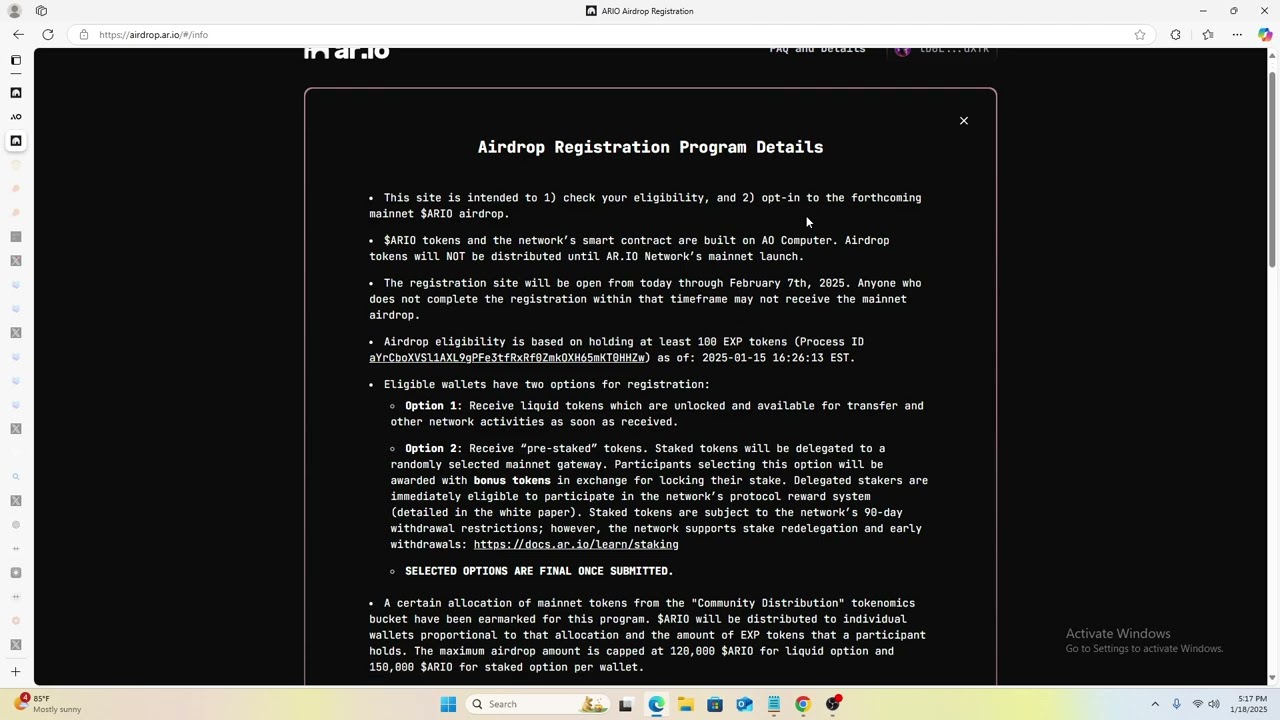Open the Windows Start menu
Image resolution: width=1280 pixels, height=720 pixels.
point(448,704)
